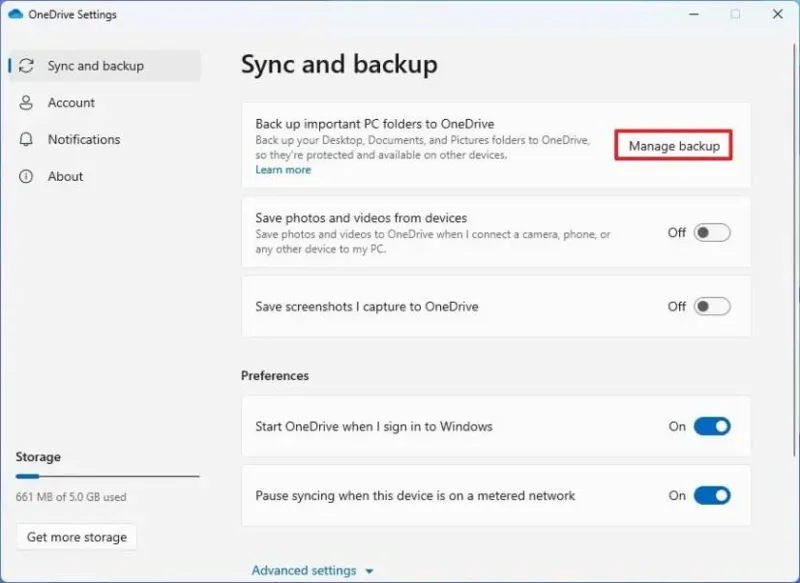
Task: Click 'Back up important PC folders to OneDrive'
Action: [x=374, y=124]
